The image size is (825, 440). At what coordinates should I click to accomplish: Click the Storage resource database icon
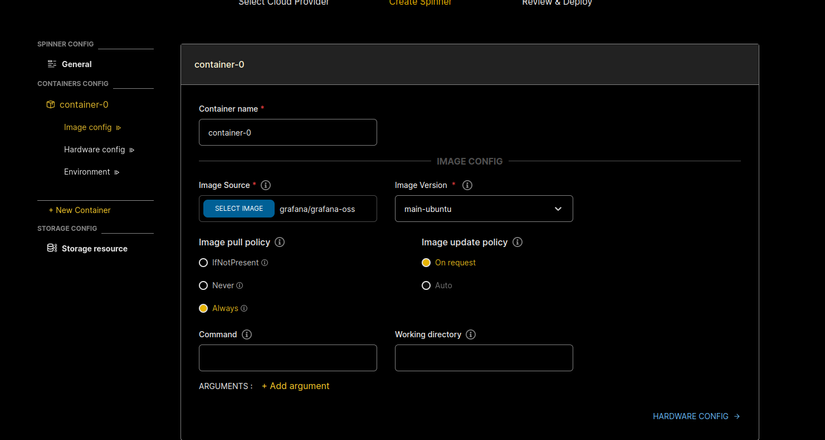(52, 248)
